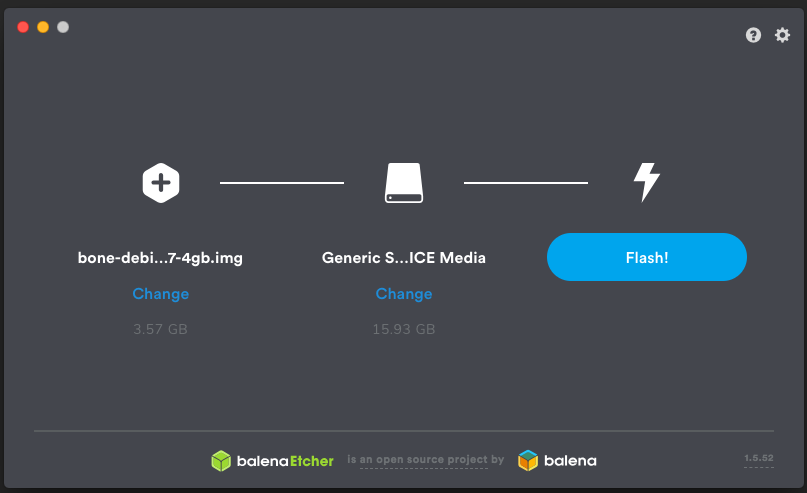Click the bone-debi...7-4gb.img file name

click(x=161, y=258)
